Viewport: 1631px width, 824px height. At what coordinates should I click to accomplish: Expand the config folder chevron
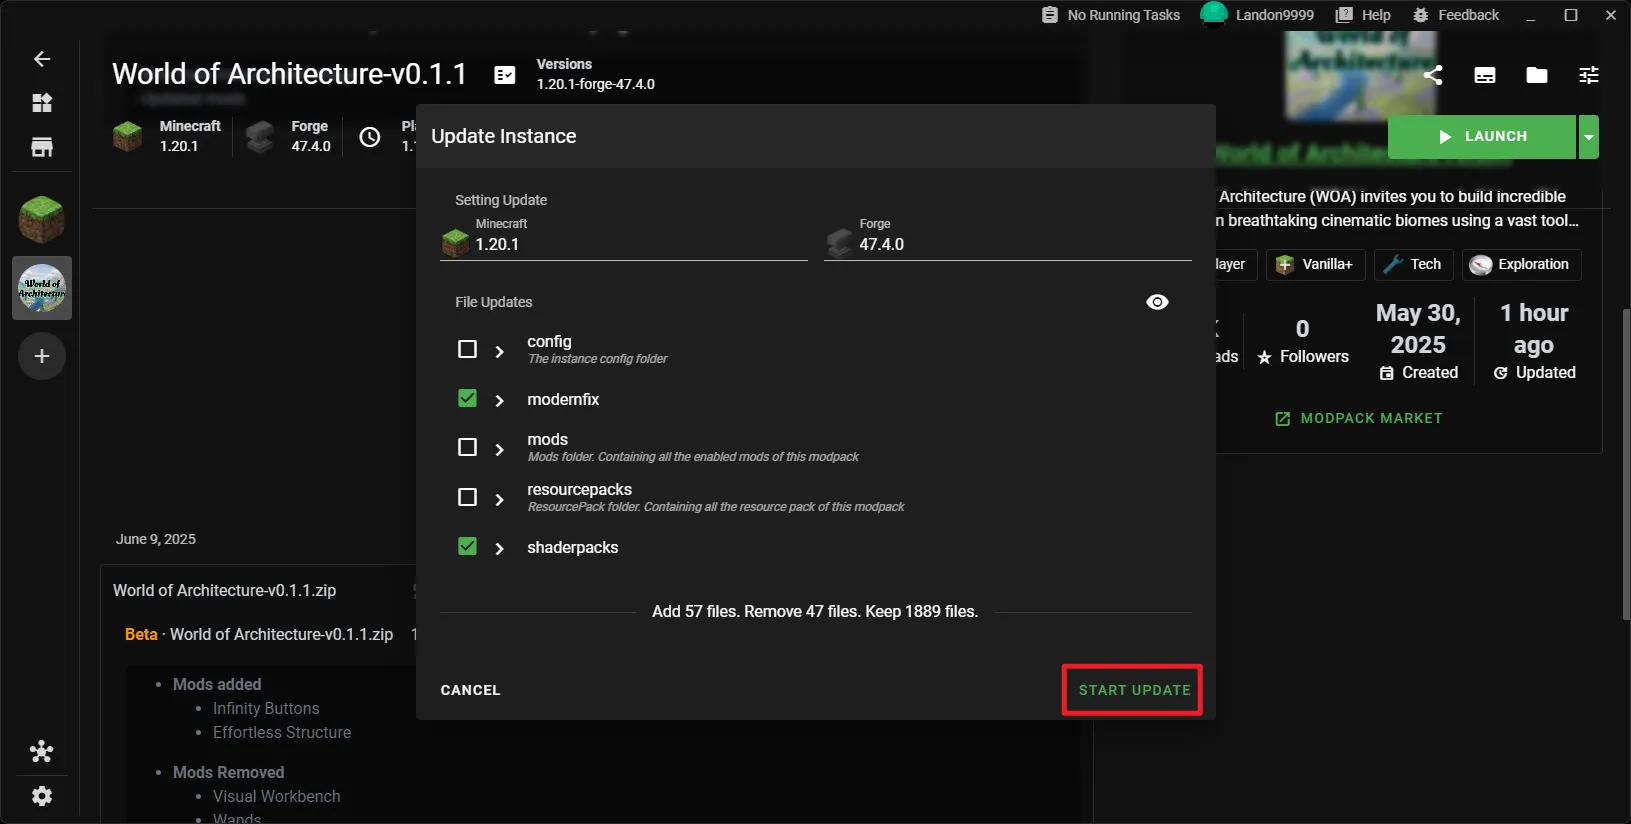pos(499,351)
